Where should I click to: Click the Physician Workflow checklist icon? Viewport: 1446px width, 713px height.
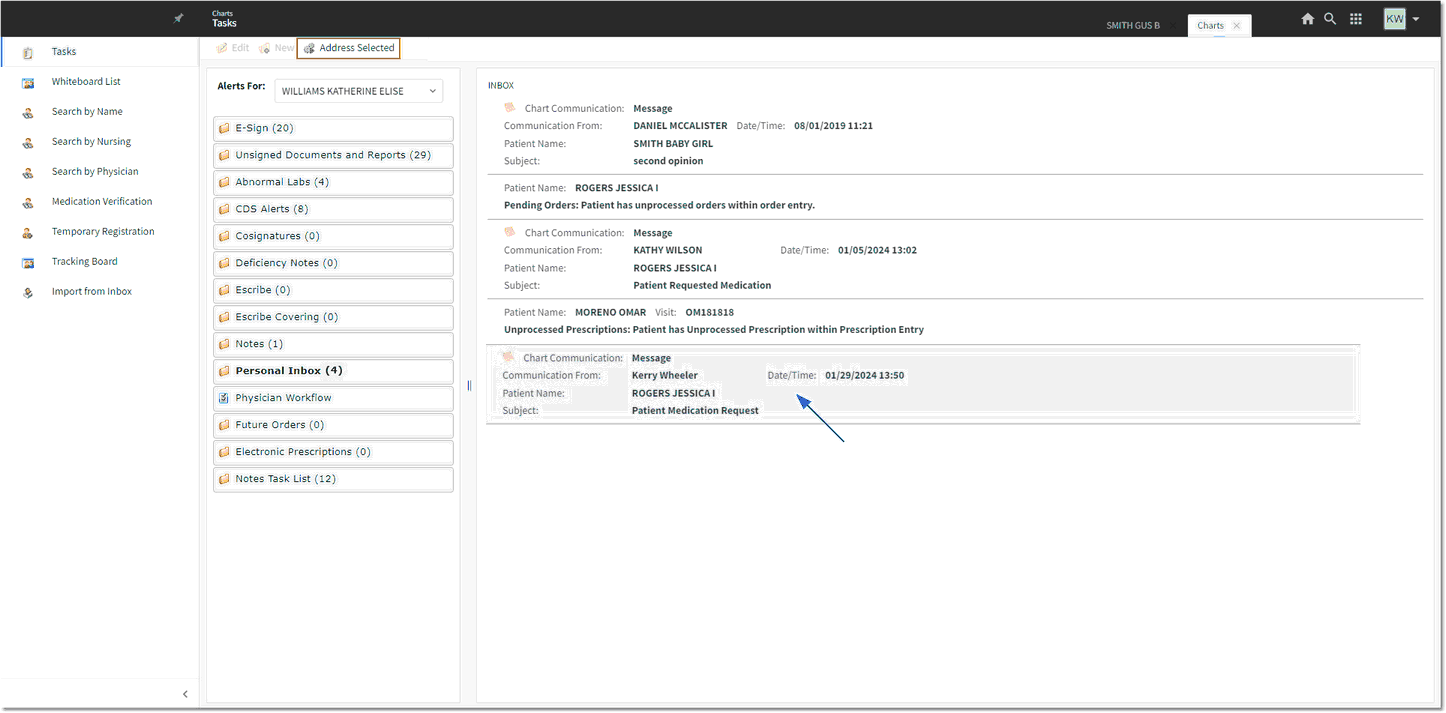click(x=224, y=398)
